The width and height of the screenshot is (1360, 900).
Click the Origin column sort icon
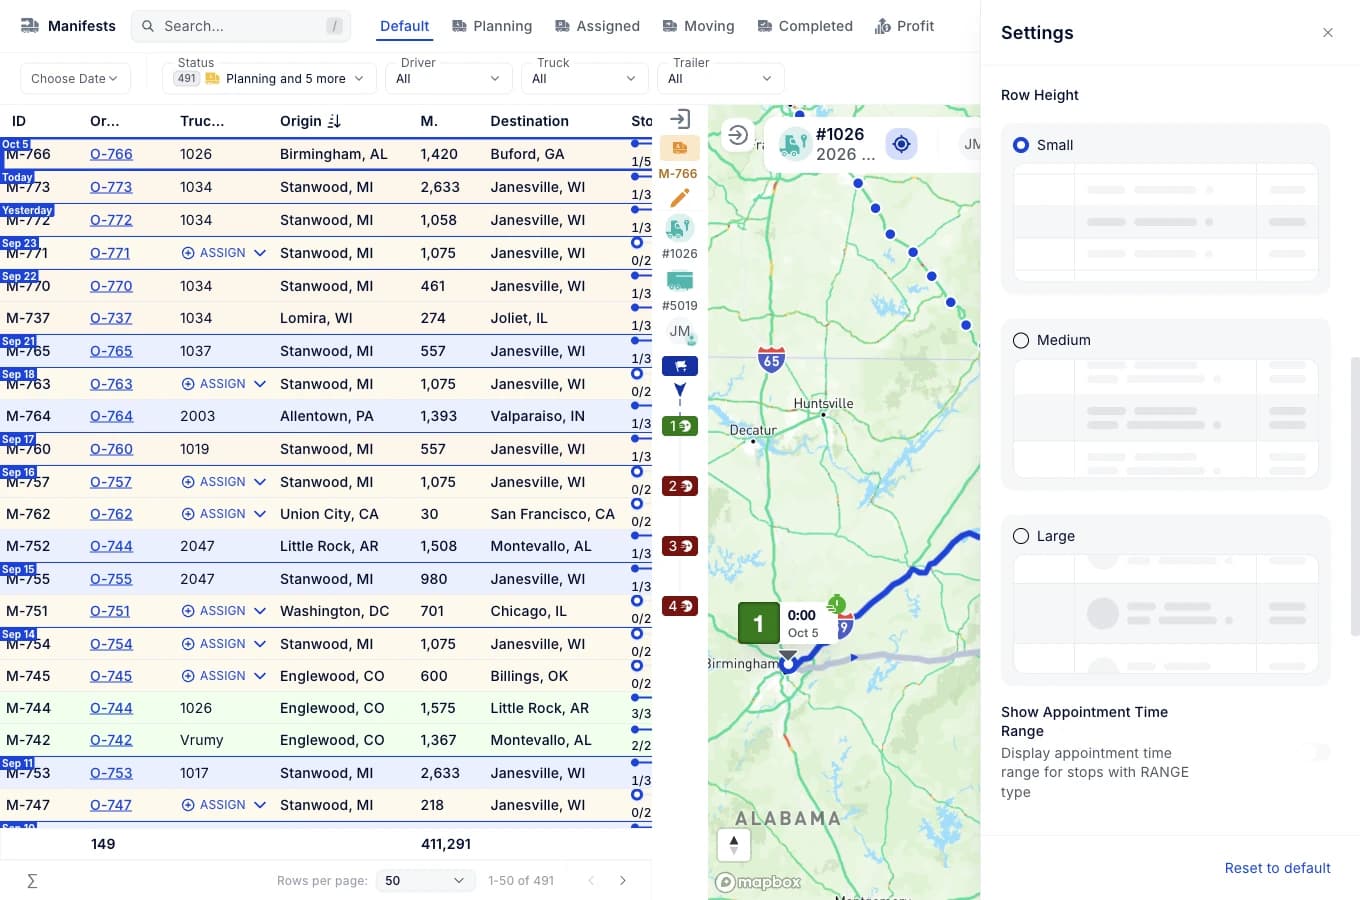[x=334, y=121]
